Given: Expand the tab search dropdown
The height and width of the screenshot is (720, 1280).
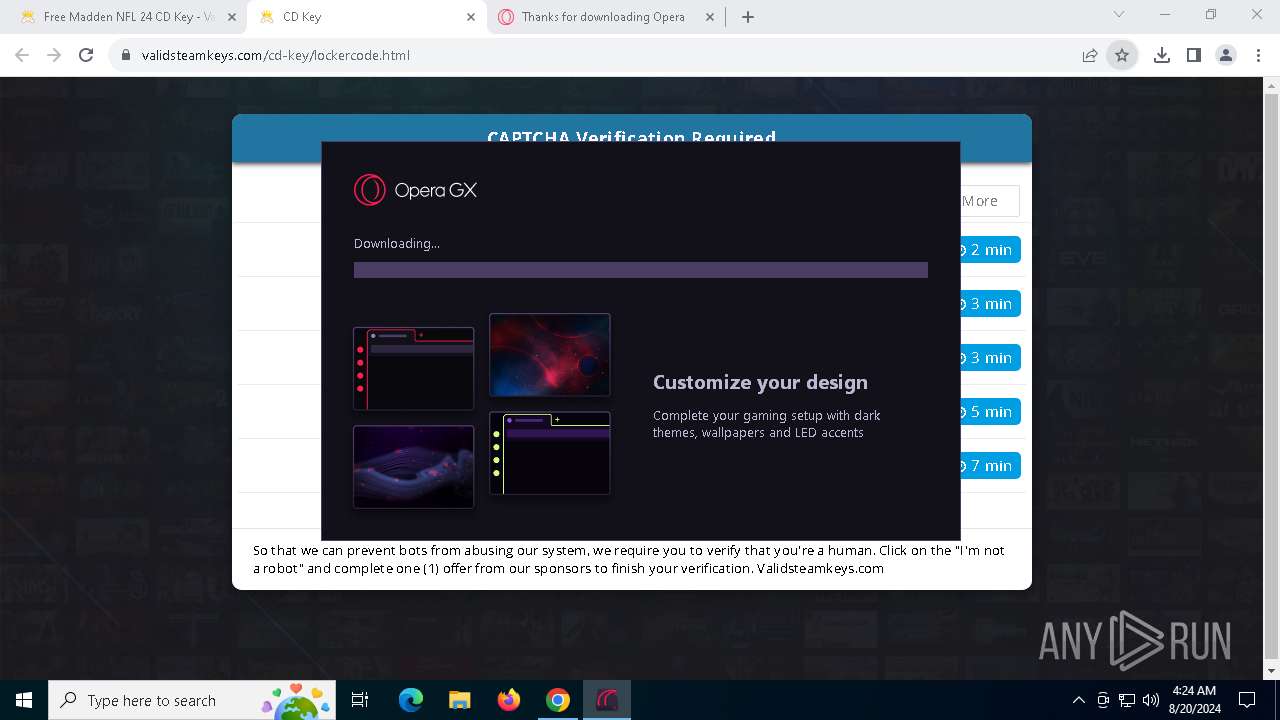Looking at the screenshot, I should click(x=1119, y=15).
